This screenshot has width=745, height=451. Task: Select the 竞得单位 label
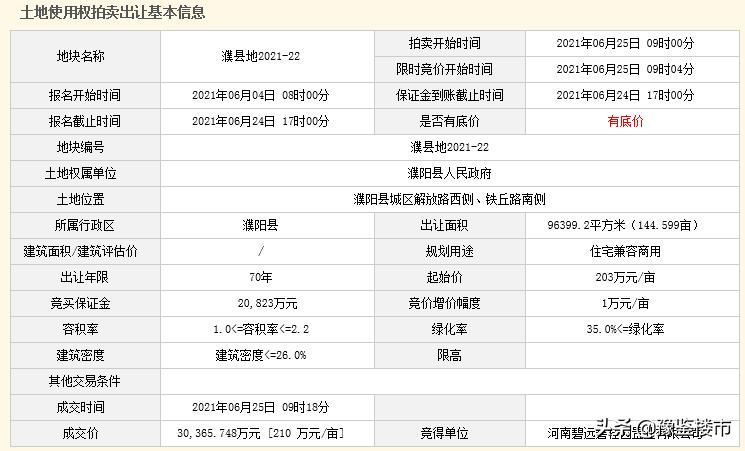click(x=444, y=433)
